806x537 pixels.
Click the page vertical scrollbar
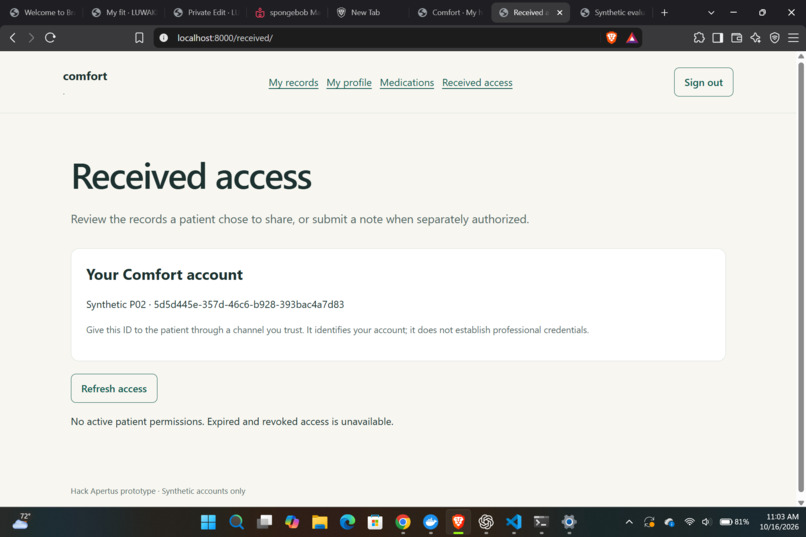coord(800,277)
